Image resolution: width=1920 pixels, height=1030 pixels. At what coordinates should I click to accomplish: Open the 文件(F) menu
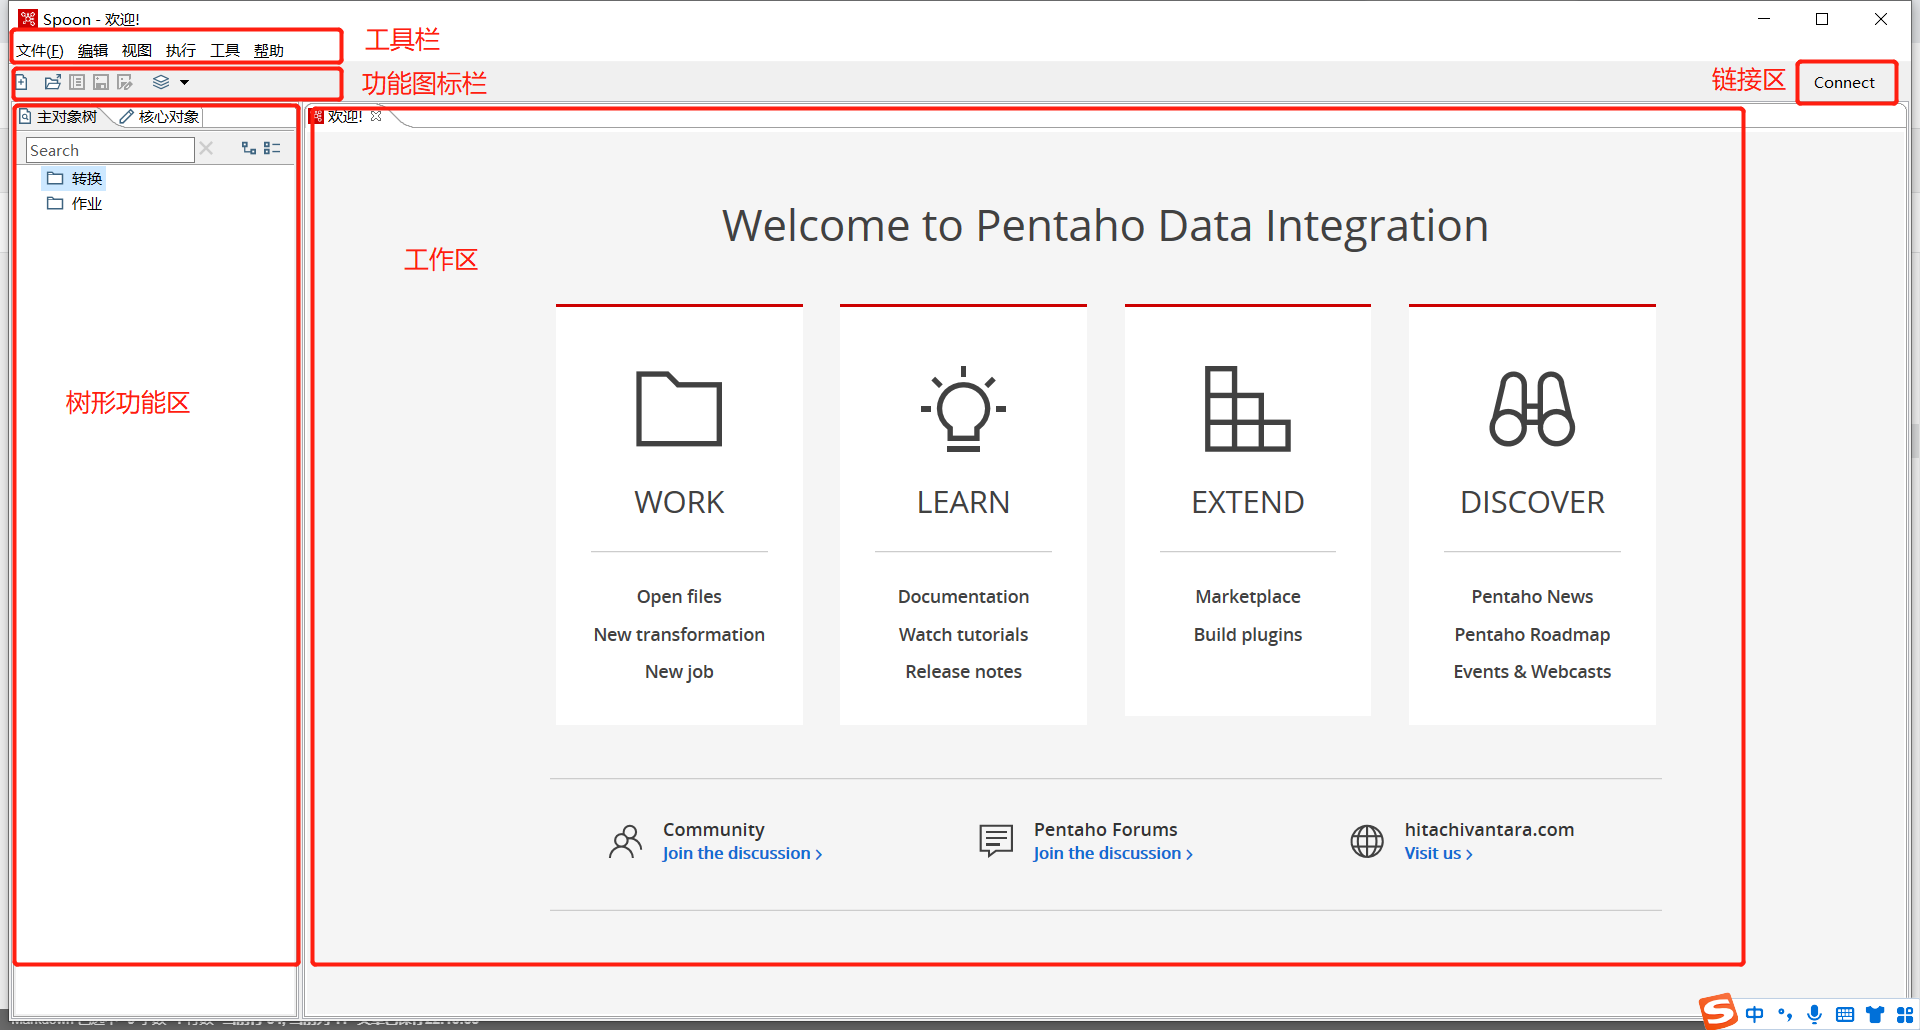tap(40, 51)
